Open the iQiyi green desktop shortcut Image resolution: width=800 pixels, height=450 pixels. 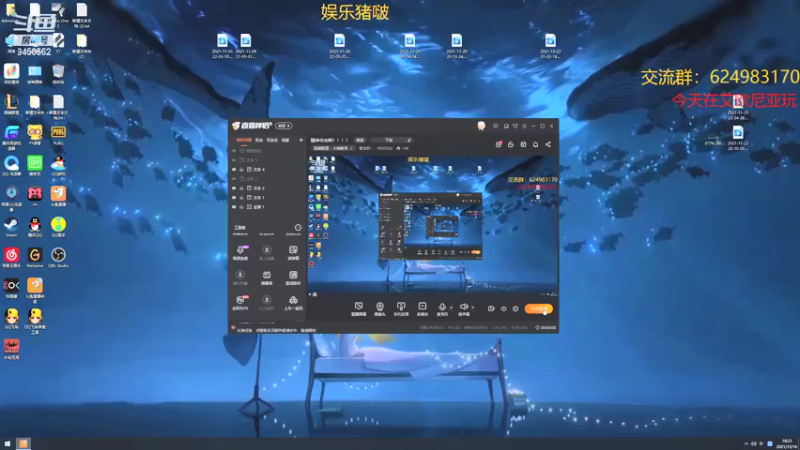coord(35,165)
